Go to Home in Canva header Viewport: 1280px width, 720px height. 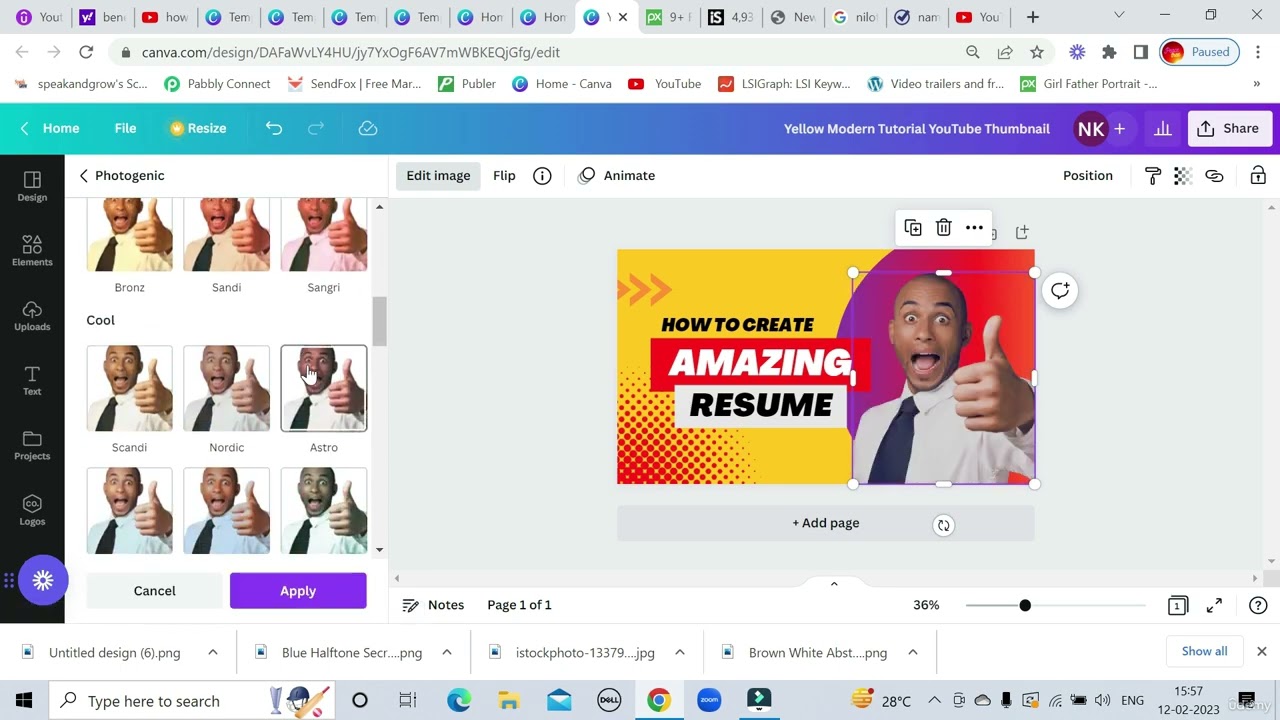50,128
